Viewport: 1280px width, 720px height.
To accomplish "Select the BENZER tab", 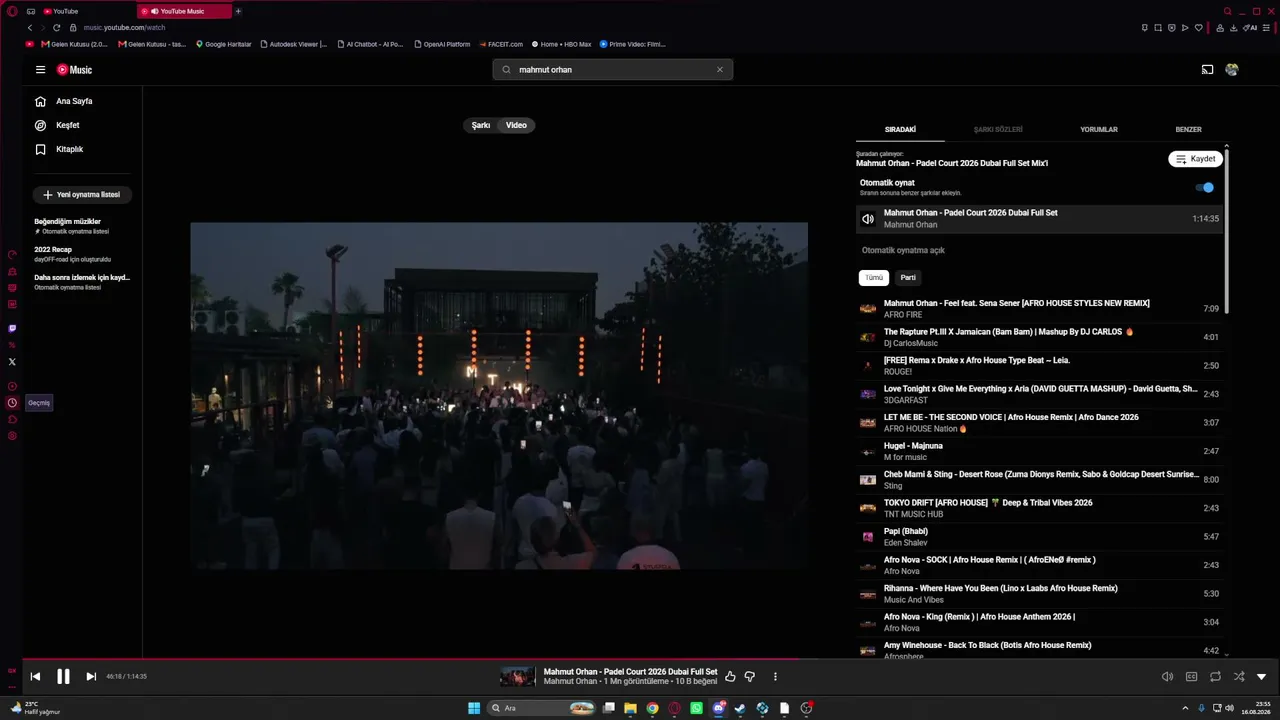I will [x=1188, y=130].
